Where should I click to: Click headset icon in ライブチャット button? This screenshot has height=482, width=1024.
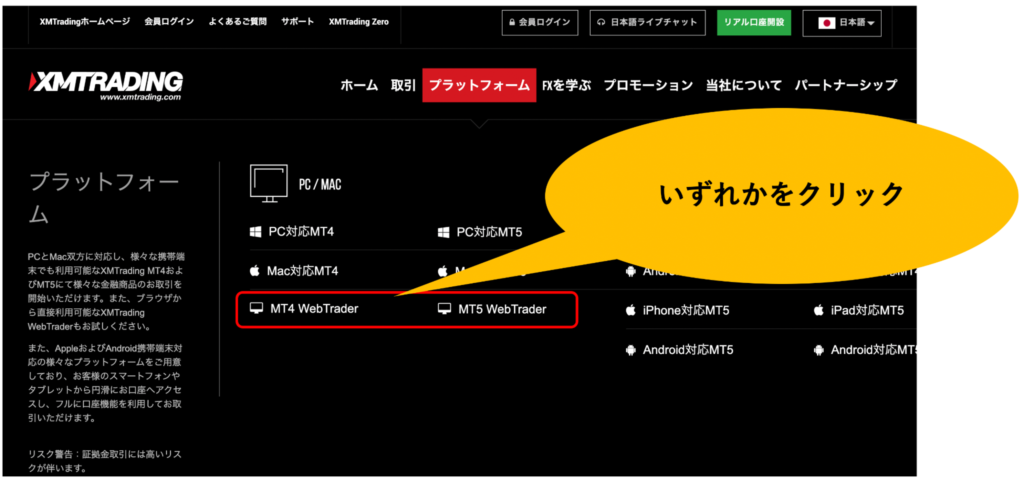click(601, 23)
